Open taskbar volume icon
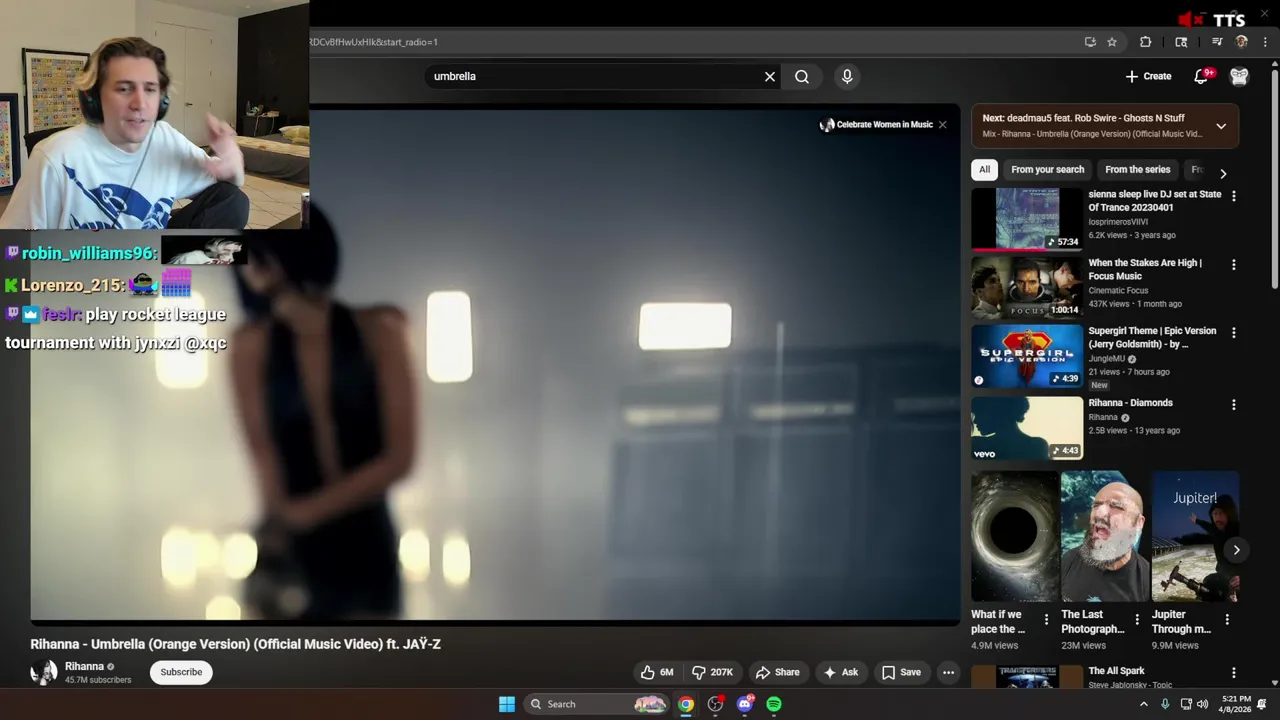The image size is (1280, 720). pos(1202,704)
